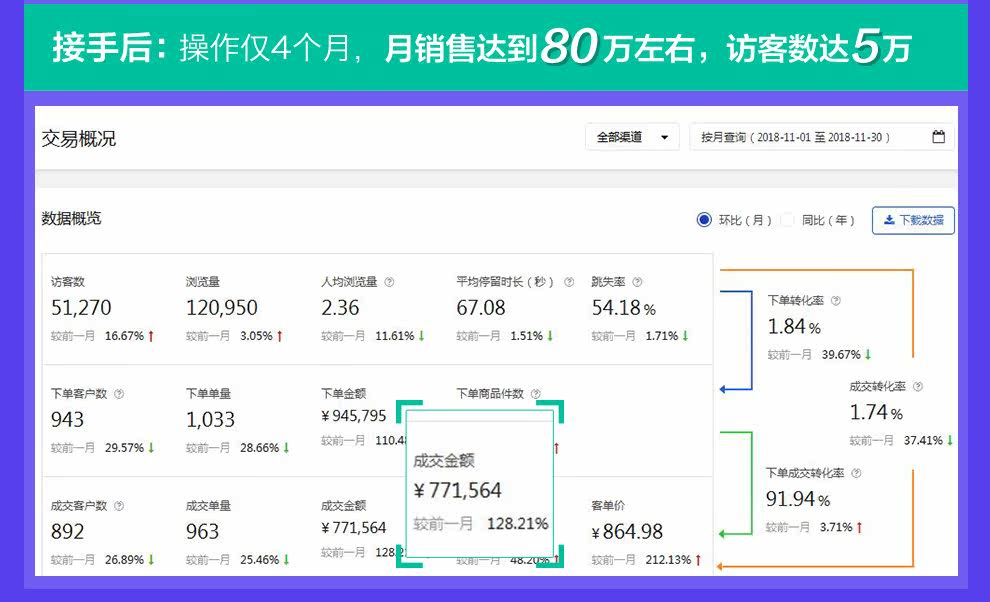Image resolution: width=990 pixels, height=602 pixels.
Task: Click the 跳失率 value 54.18%
Action: (x=623, y=308)
